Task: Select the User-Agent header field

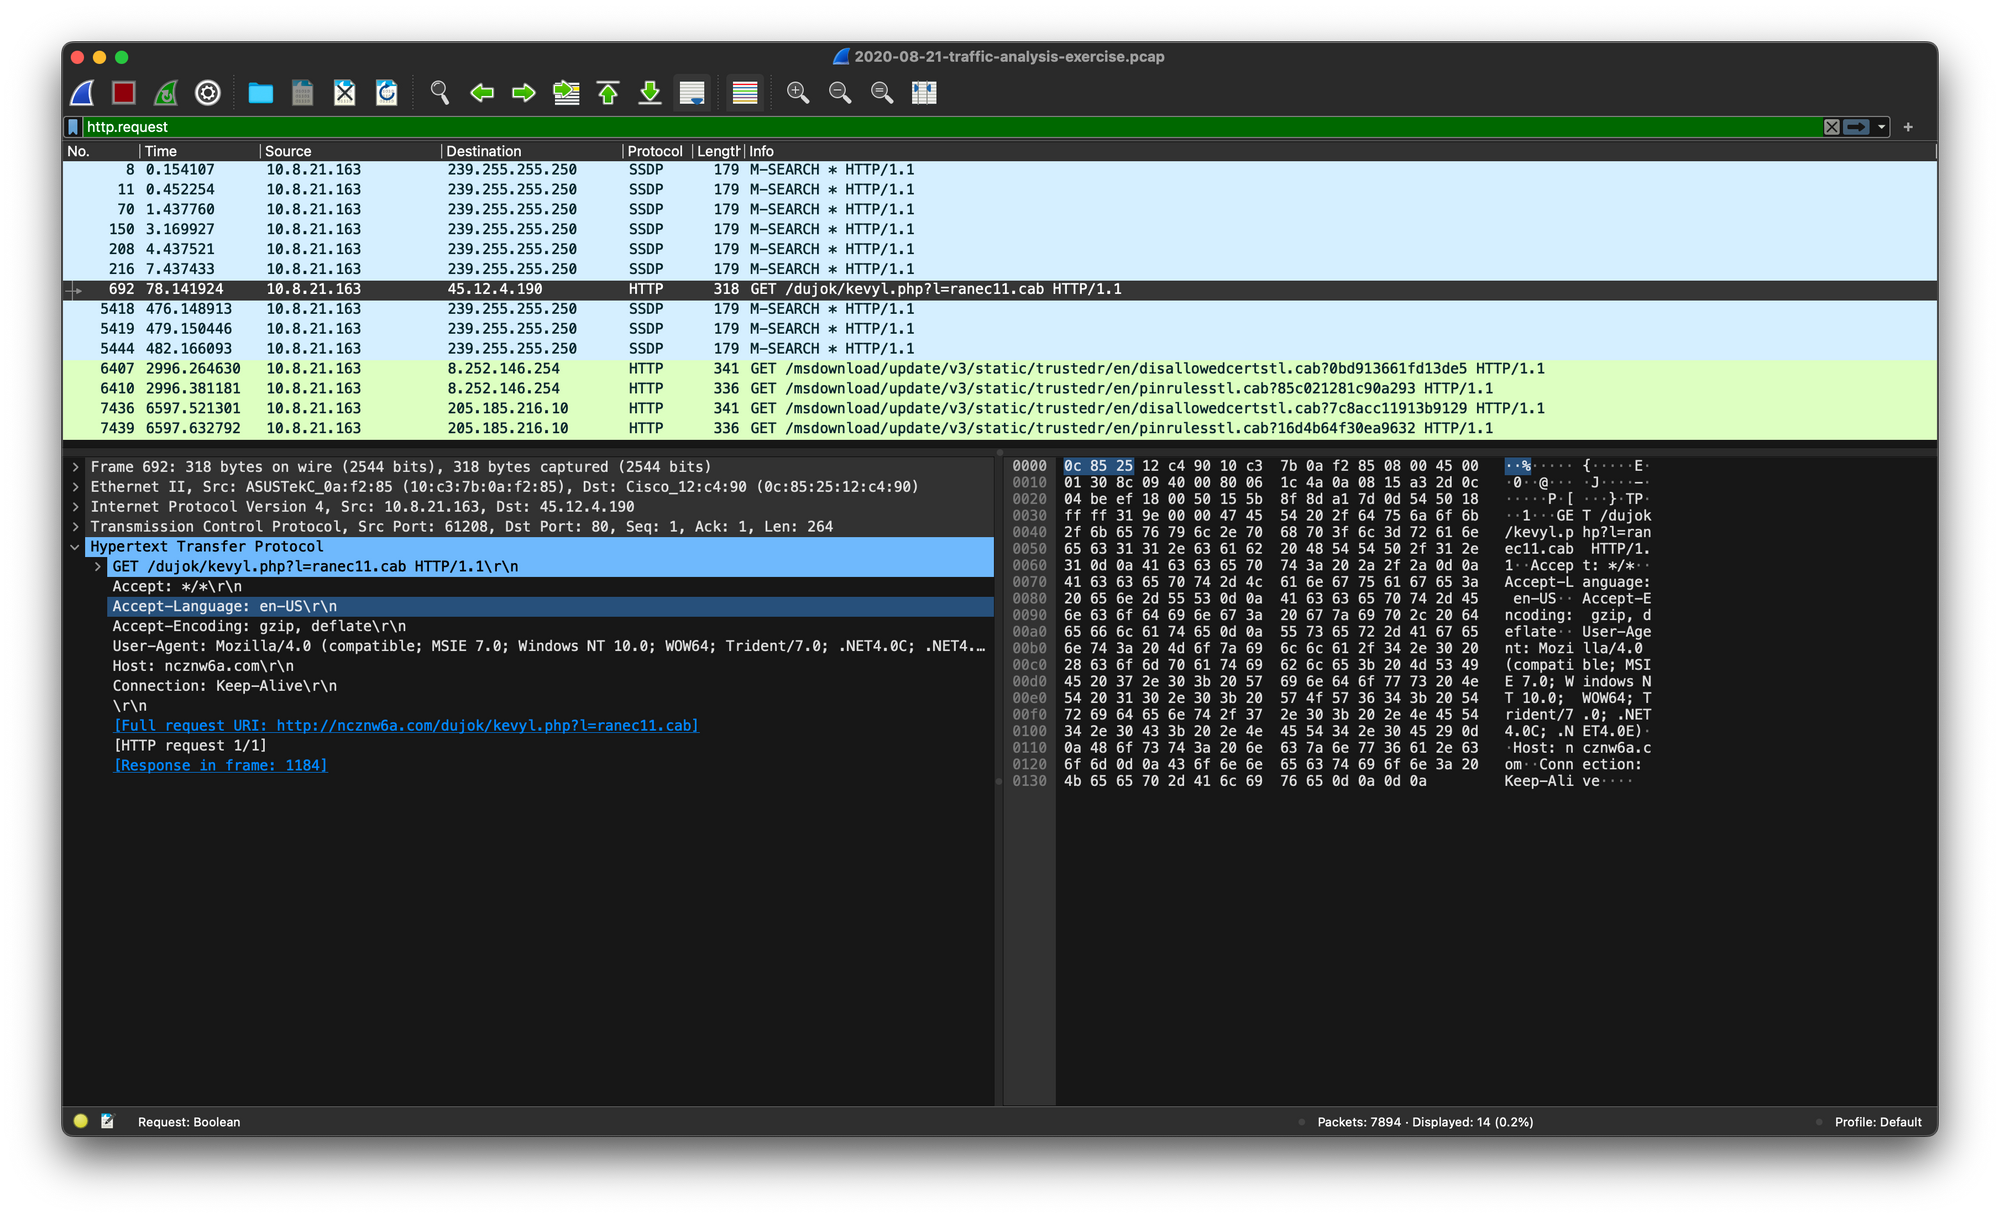Action: [x=551, y=646]
